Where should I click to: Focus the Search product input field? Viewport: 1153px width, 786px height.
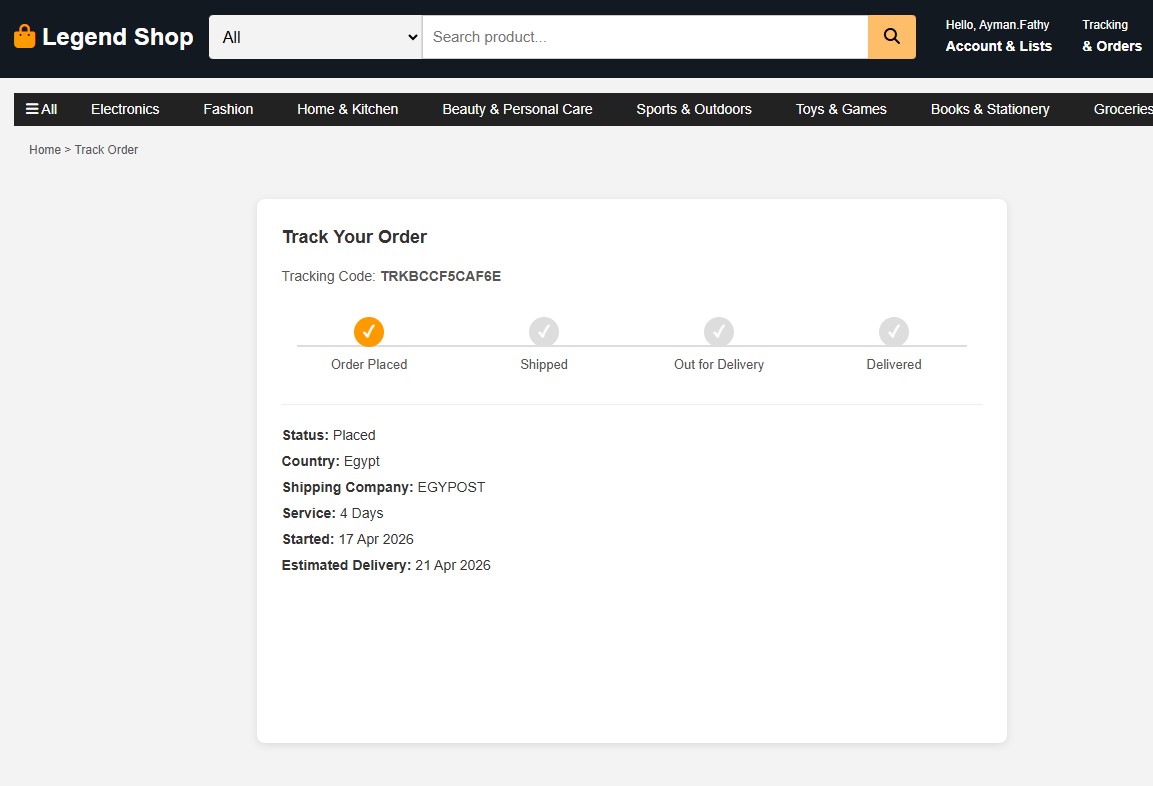[x=645, y=37]
